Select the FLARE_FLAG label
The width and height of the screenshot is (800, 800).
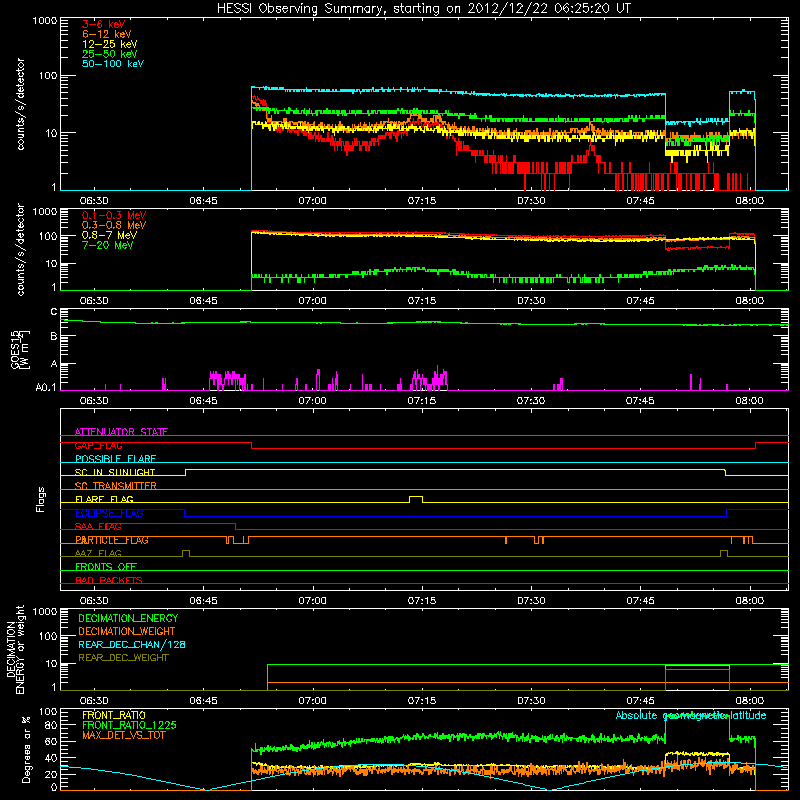click(x=104, y=499)
